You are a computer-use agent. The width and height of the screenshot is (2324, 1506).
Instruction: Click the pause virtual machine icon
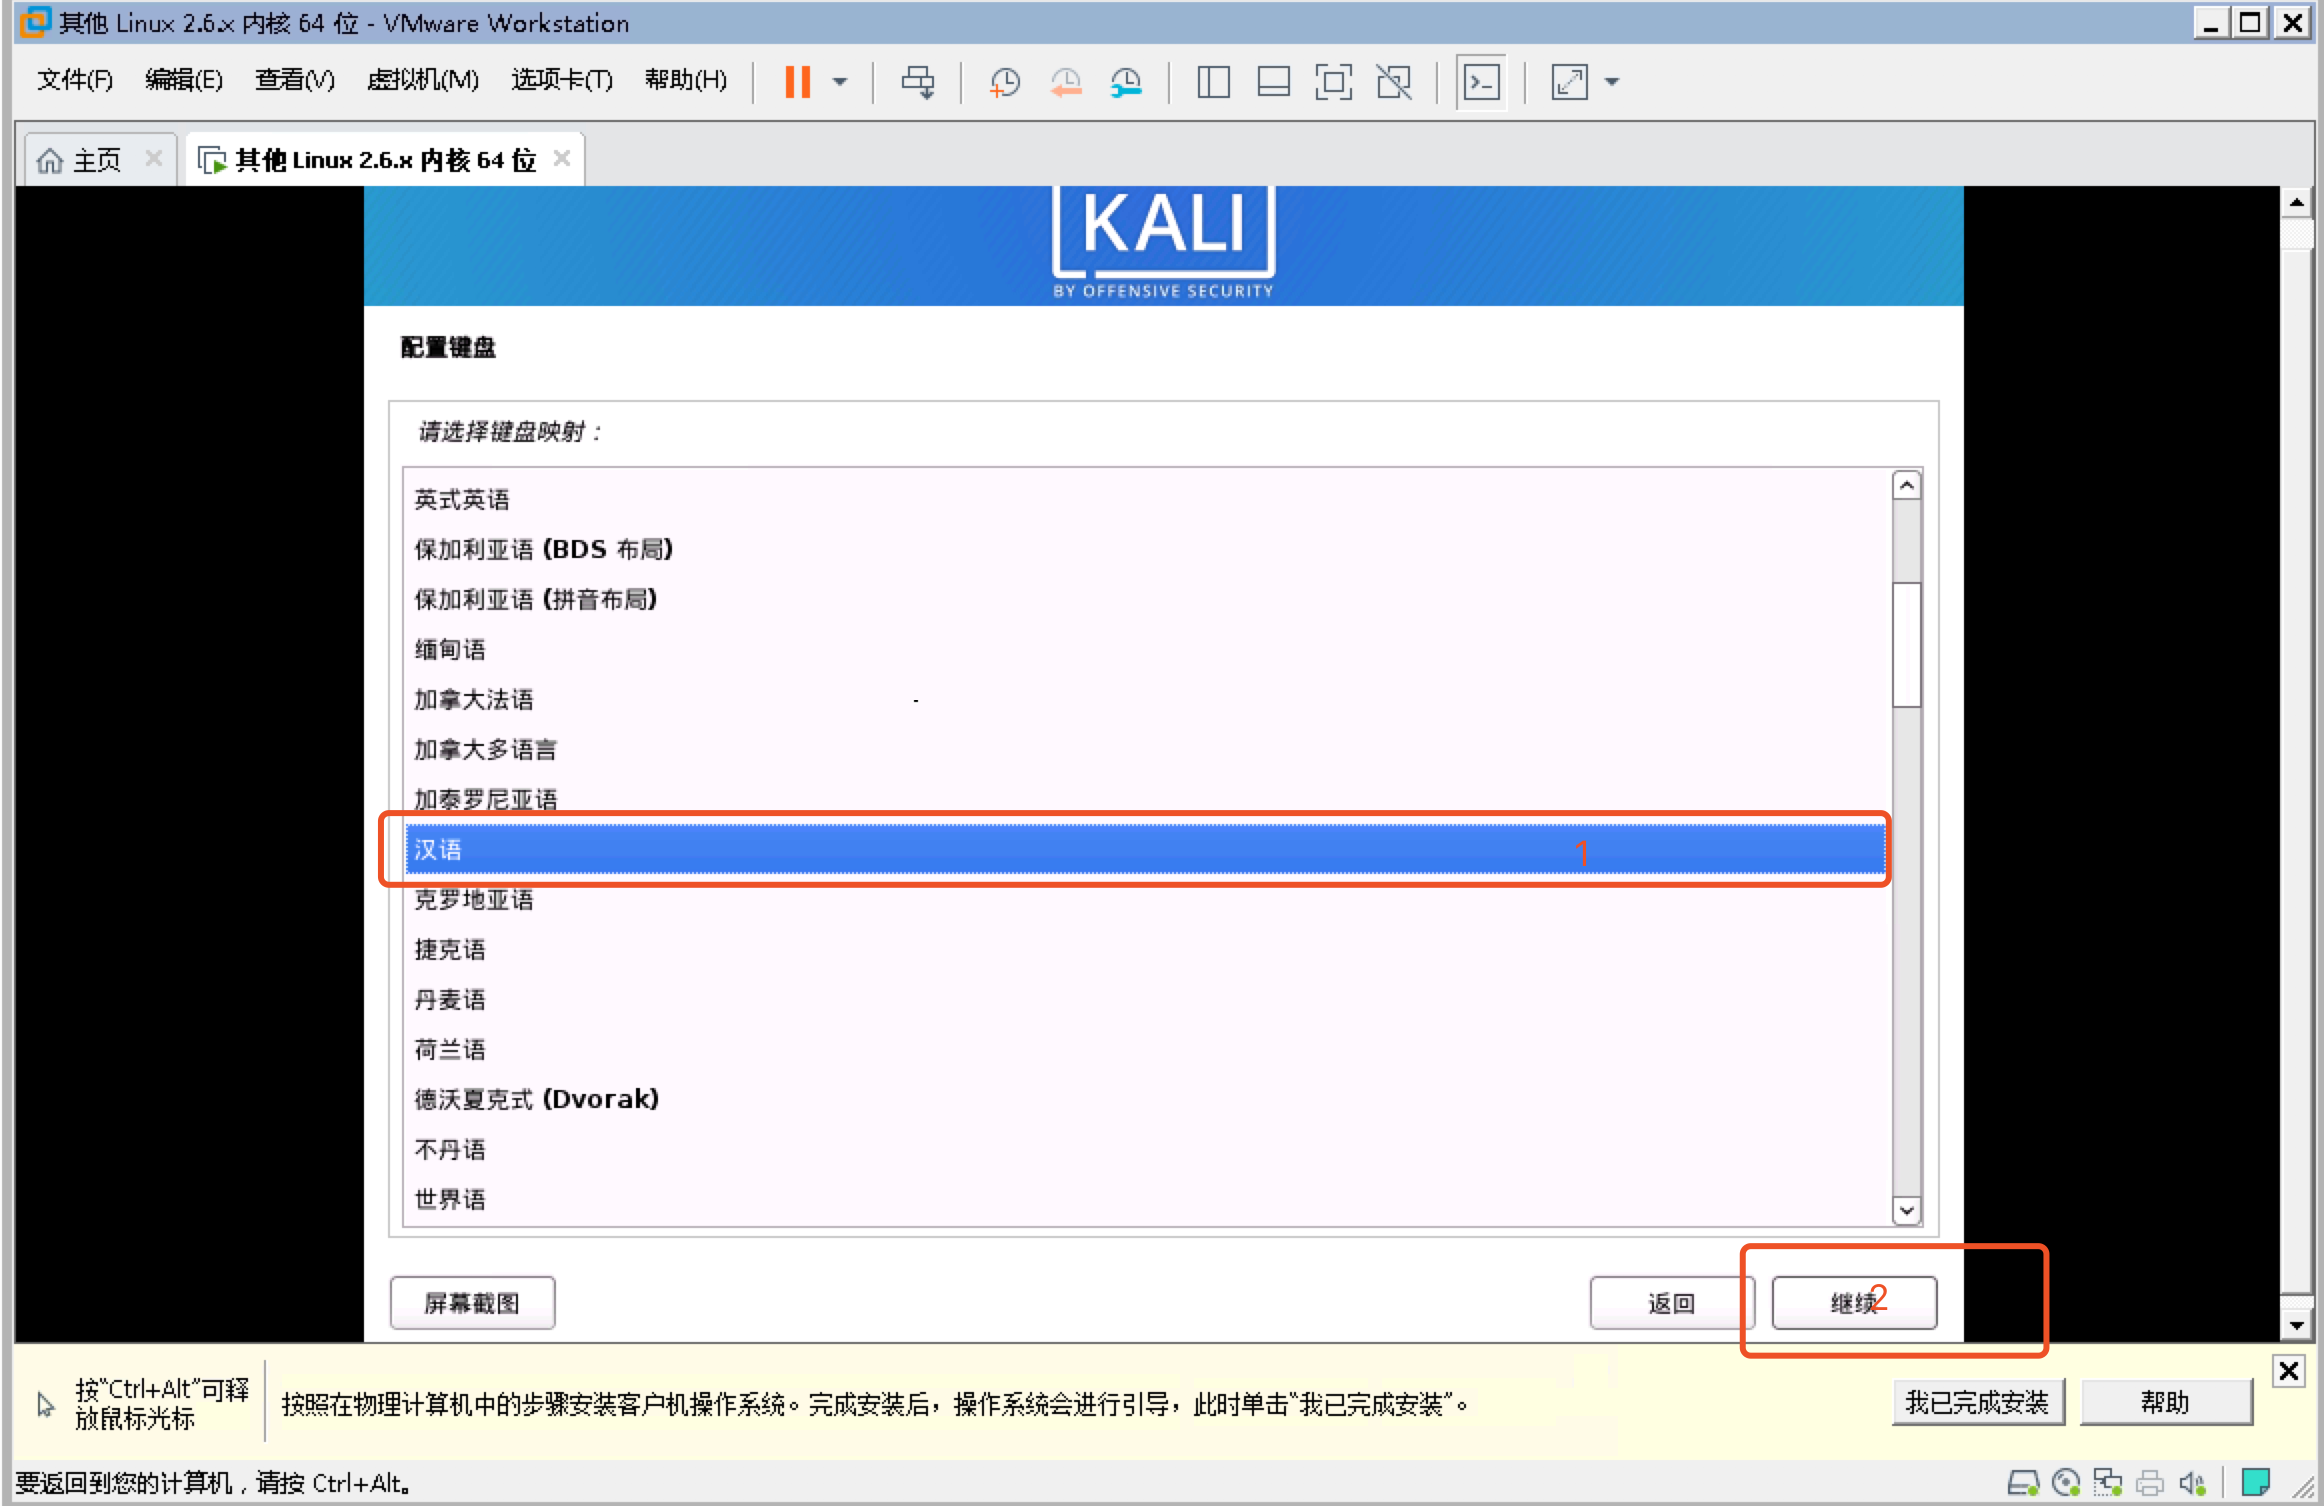pyautogui.click(x=797, y=82)
